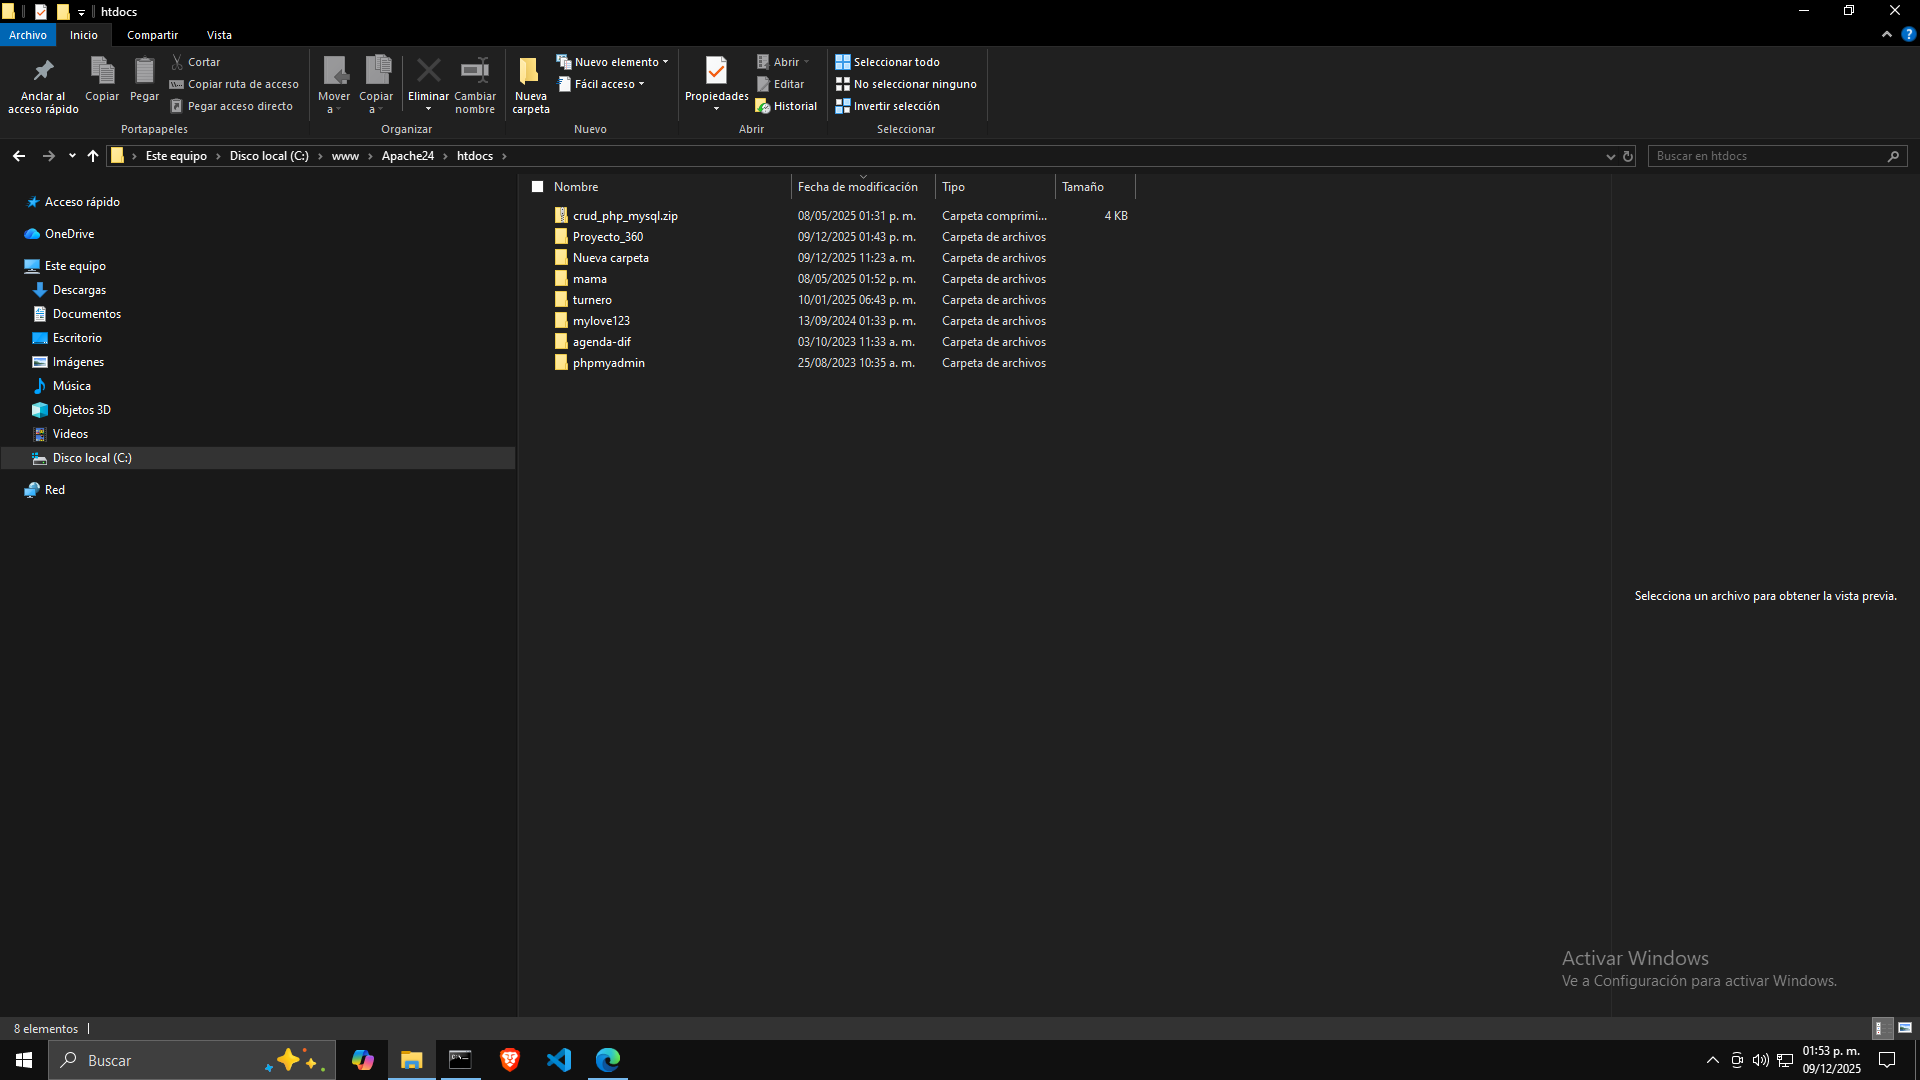The width and height of the screenshot is (1920, 1080).
Task: Open the Archivo menu
Action: (28, 35)
